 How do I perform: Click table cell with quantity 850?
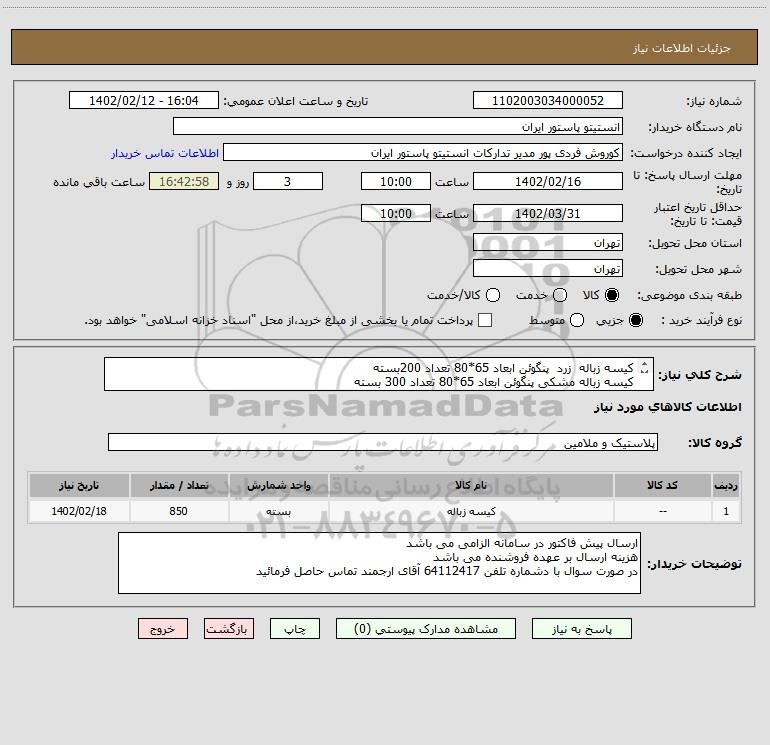(179, 511)
